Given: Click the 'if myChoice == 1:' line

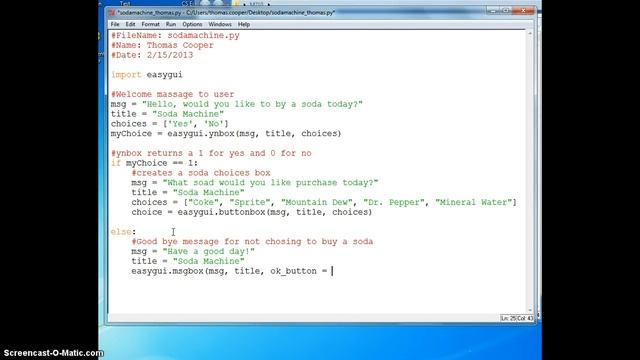Looking at the screenshot, I should (154, 163).
